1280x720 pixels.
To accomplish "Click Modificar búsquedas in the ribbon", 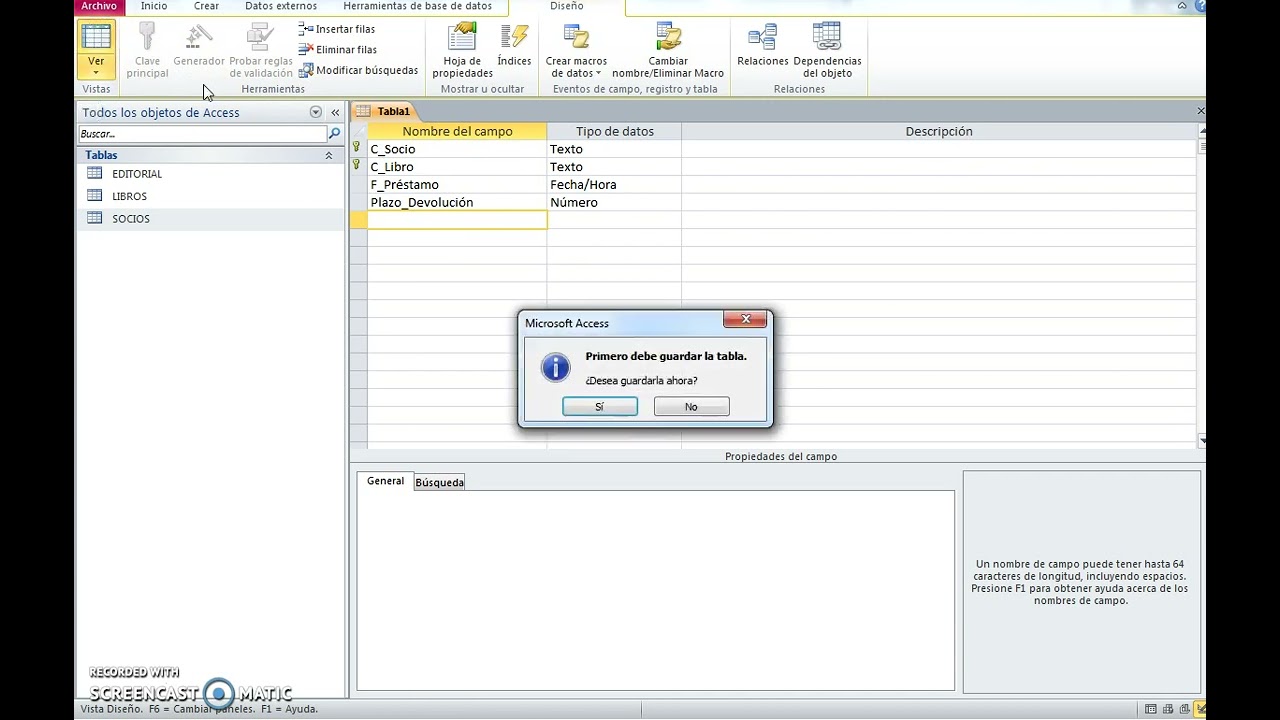I will (358, 70).
